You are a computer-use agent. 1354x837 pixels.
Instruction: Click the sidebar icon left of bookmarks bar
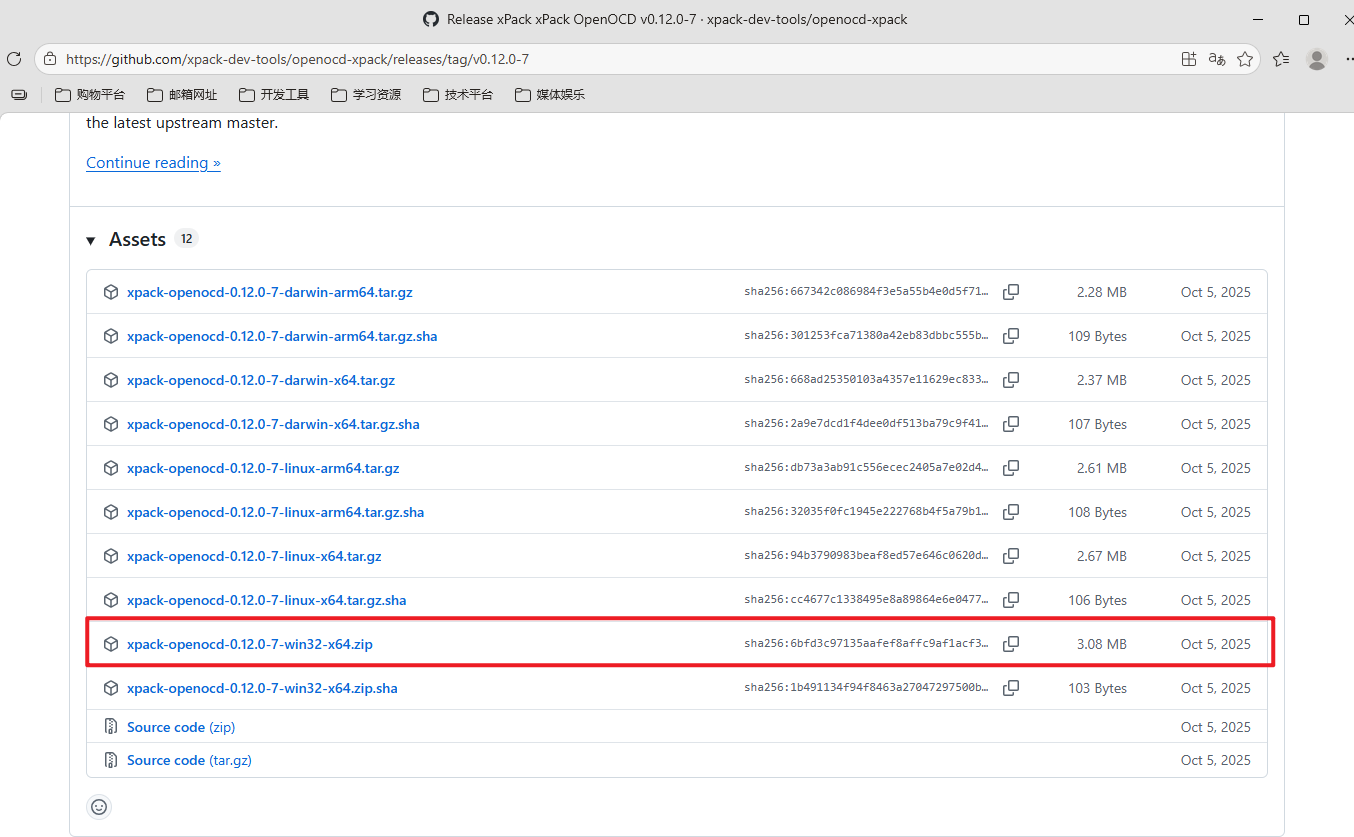pos(19,95)
